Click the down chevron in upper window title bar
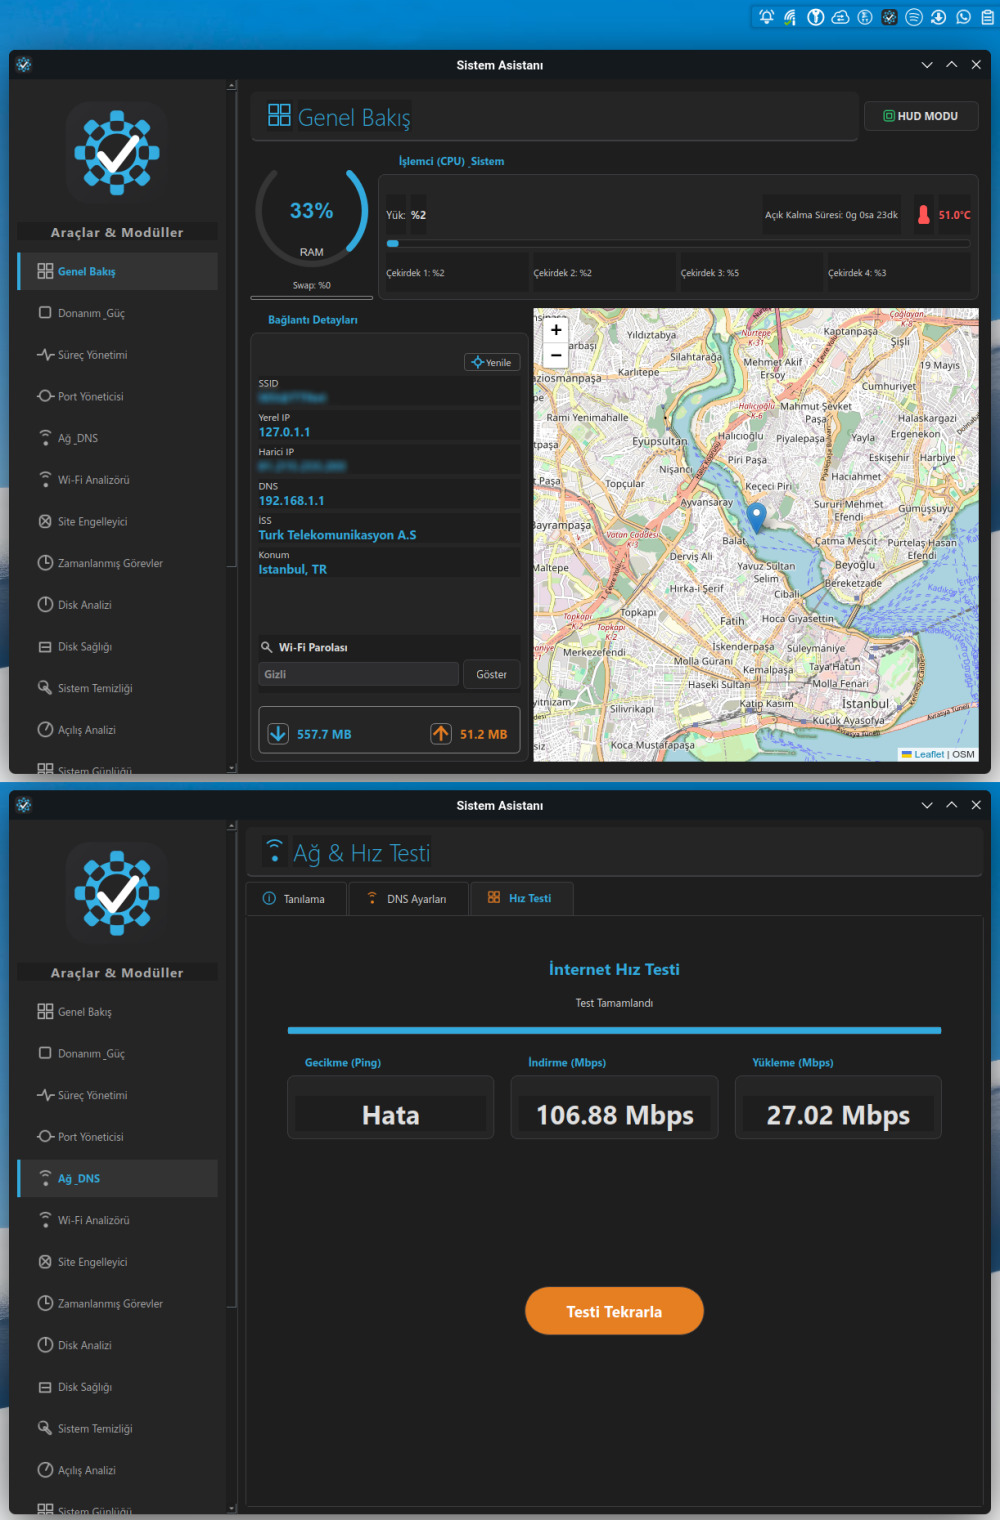1000x1520 pixels. point(927,65)
